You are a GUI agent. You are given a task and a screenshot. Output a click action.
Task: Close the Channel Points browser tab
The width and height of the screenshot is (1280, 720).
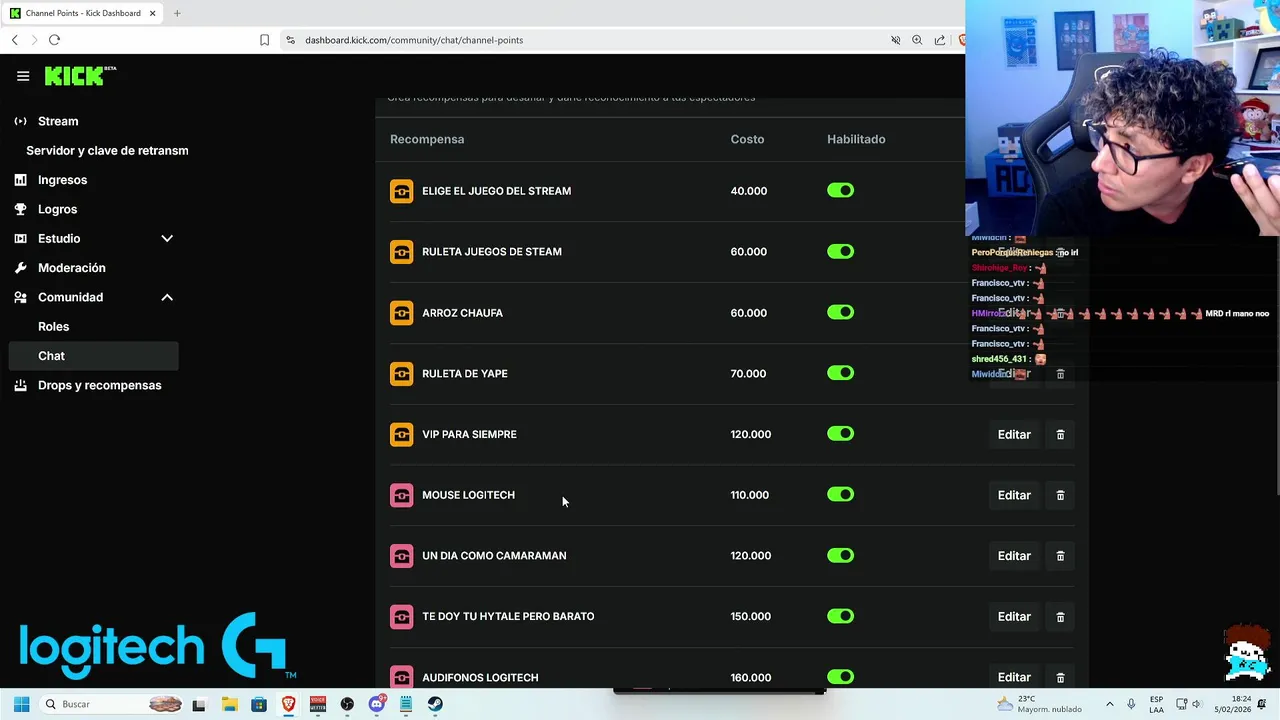(x=152, y=13)
